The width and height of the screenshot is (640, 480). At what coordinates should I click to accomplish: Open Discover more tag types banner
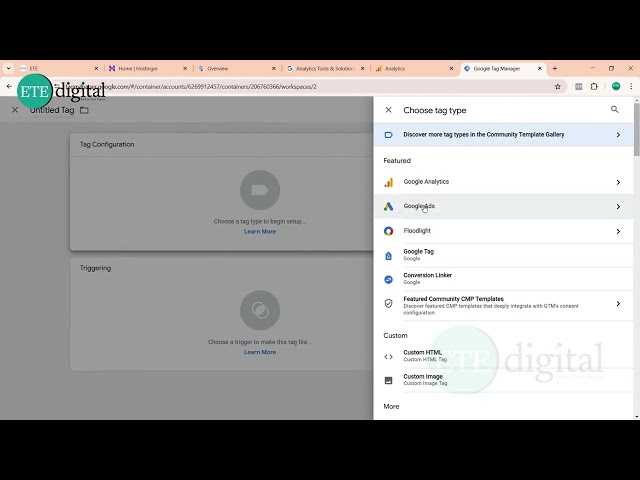pyautogui.click(x=503, y=135)
